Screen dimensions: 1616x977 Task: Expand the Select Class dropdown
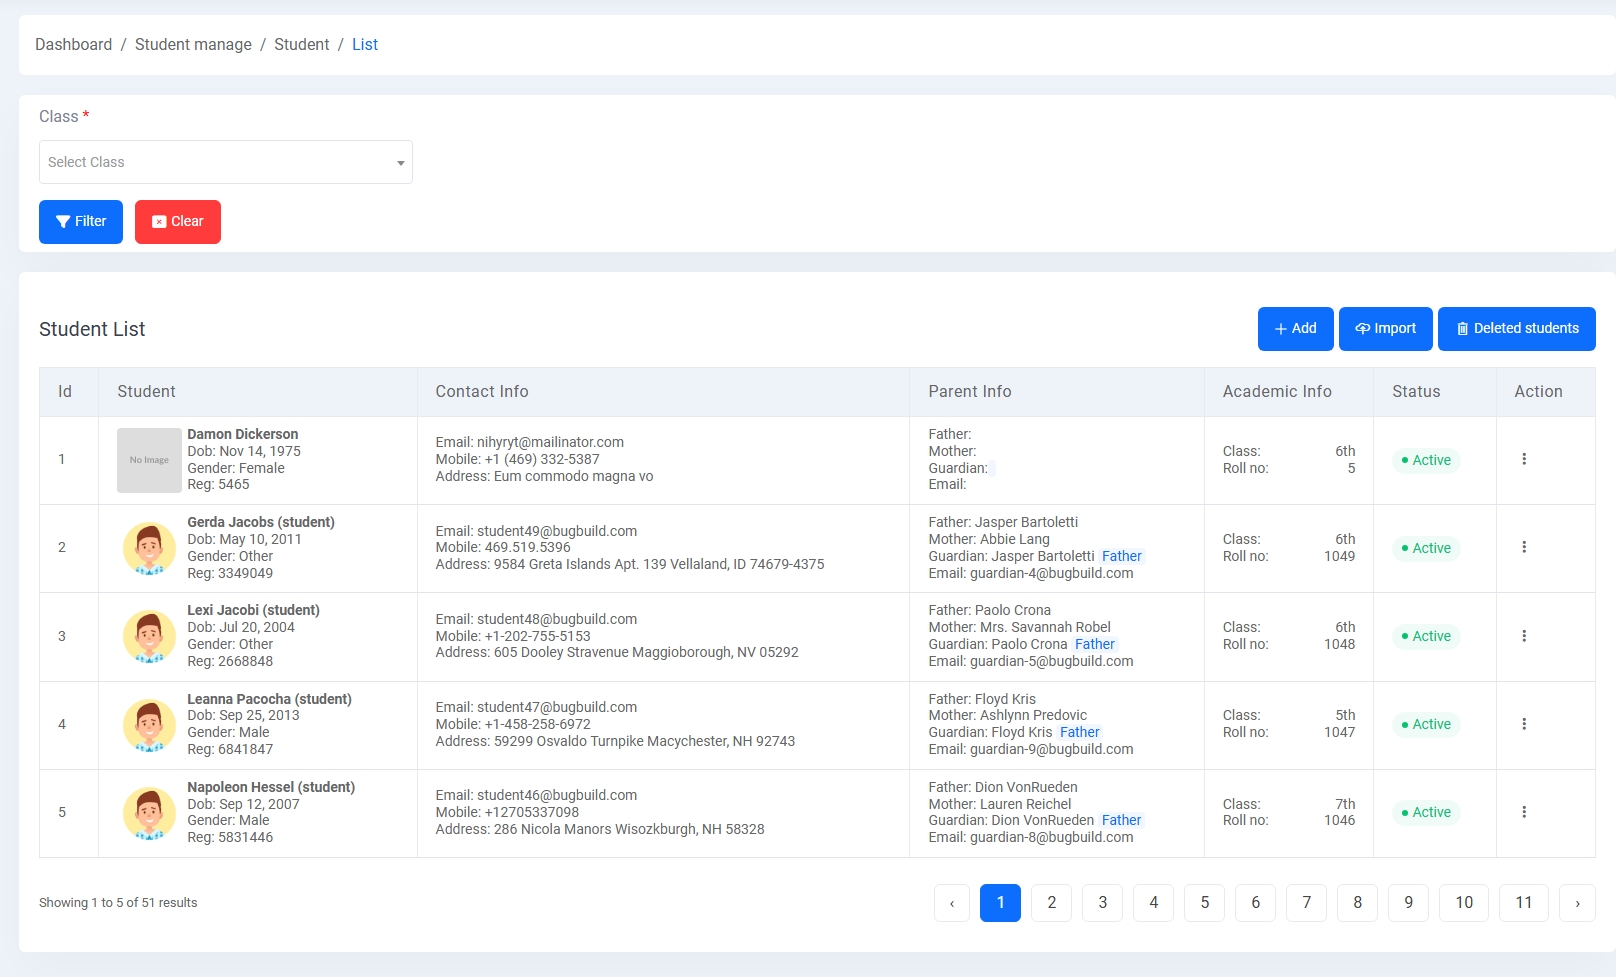(226, 162)
